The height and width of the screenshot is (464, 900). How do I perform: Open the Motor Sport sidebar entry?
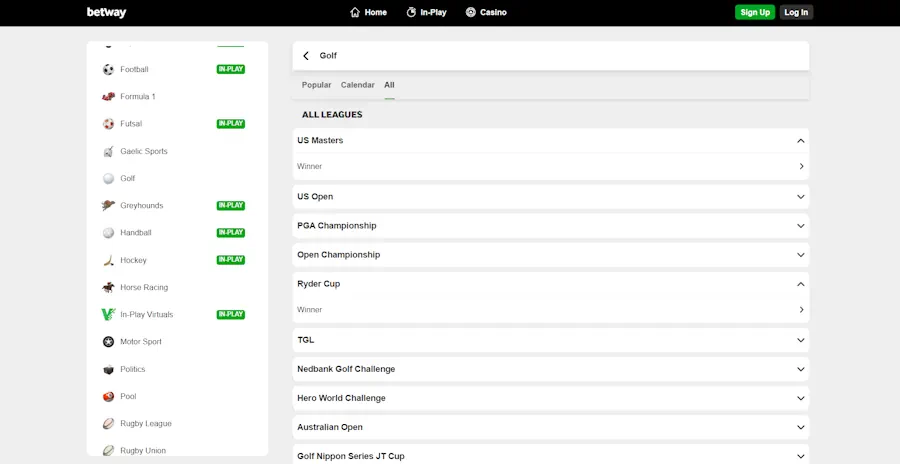click(141, 342)
